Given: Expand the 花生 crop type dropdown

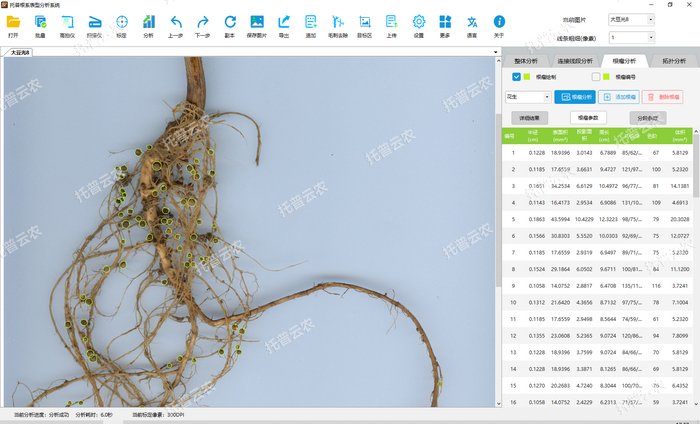Looking at the screenshot, I should pos(527,97).
